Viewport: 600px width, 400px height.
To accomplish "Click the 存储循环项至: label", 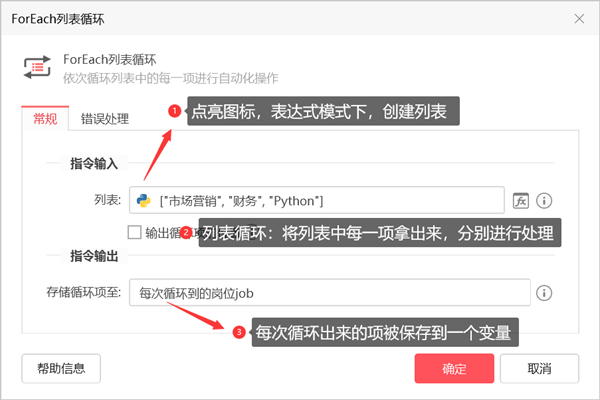I will click(84, 292).
